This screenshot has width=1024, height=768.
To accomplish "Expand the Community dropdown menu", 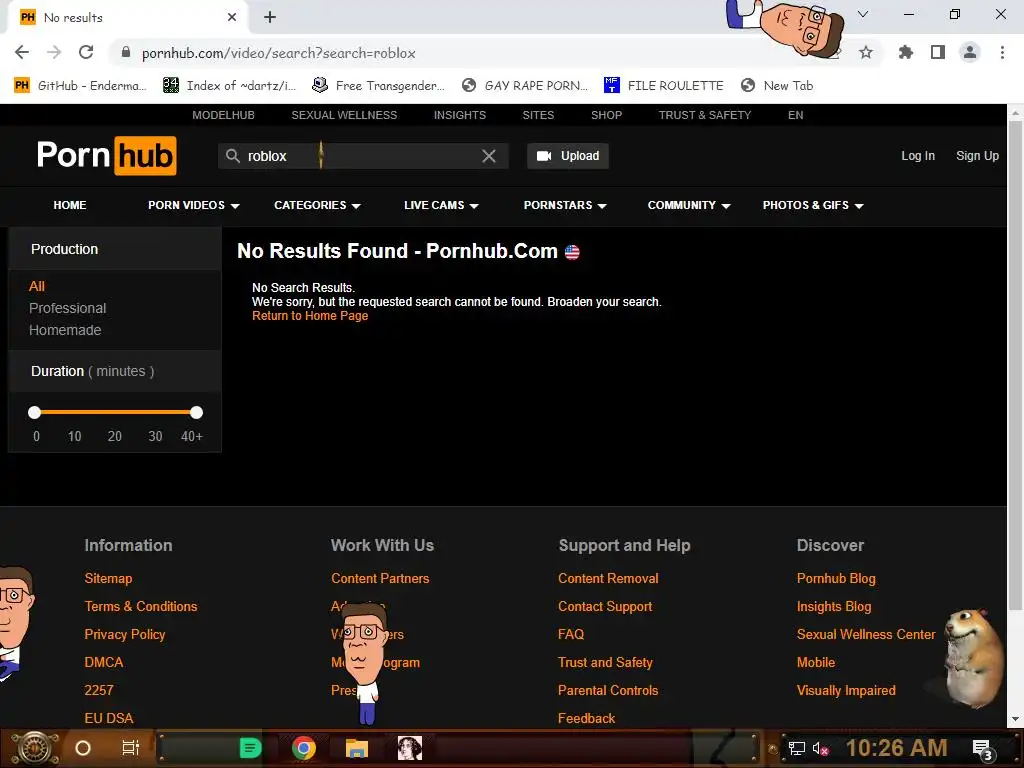I will pyautogui.click(x=688, y=205).
